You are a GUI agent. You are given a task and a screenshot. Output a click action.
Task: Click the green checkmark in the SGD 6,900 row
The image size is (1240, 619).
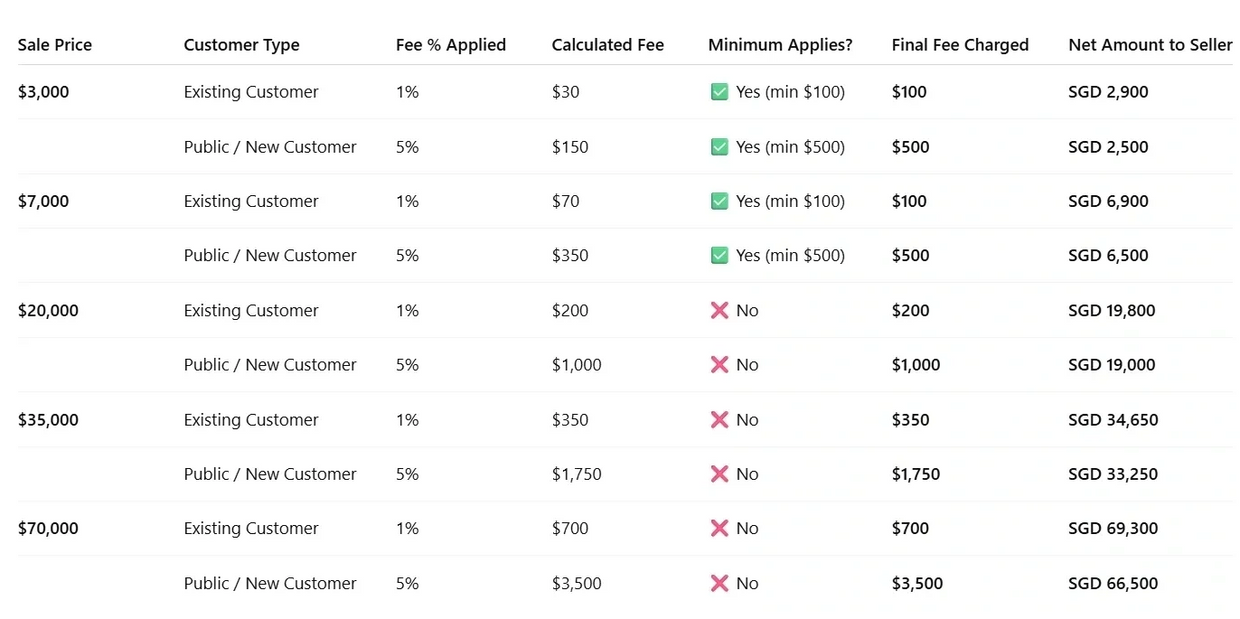pos(719,201)
